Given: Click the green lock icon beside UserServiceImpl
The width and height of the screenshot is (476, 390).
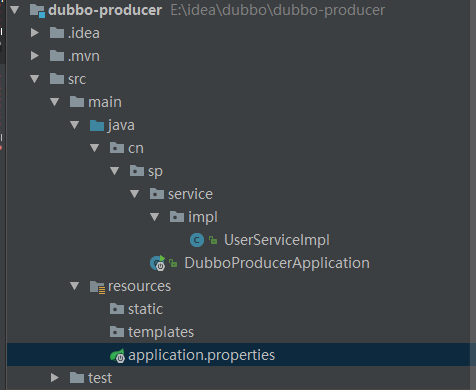Looking at the screenshot, I should click(213, 240).
